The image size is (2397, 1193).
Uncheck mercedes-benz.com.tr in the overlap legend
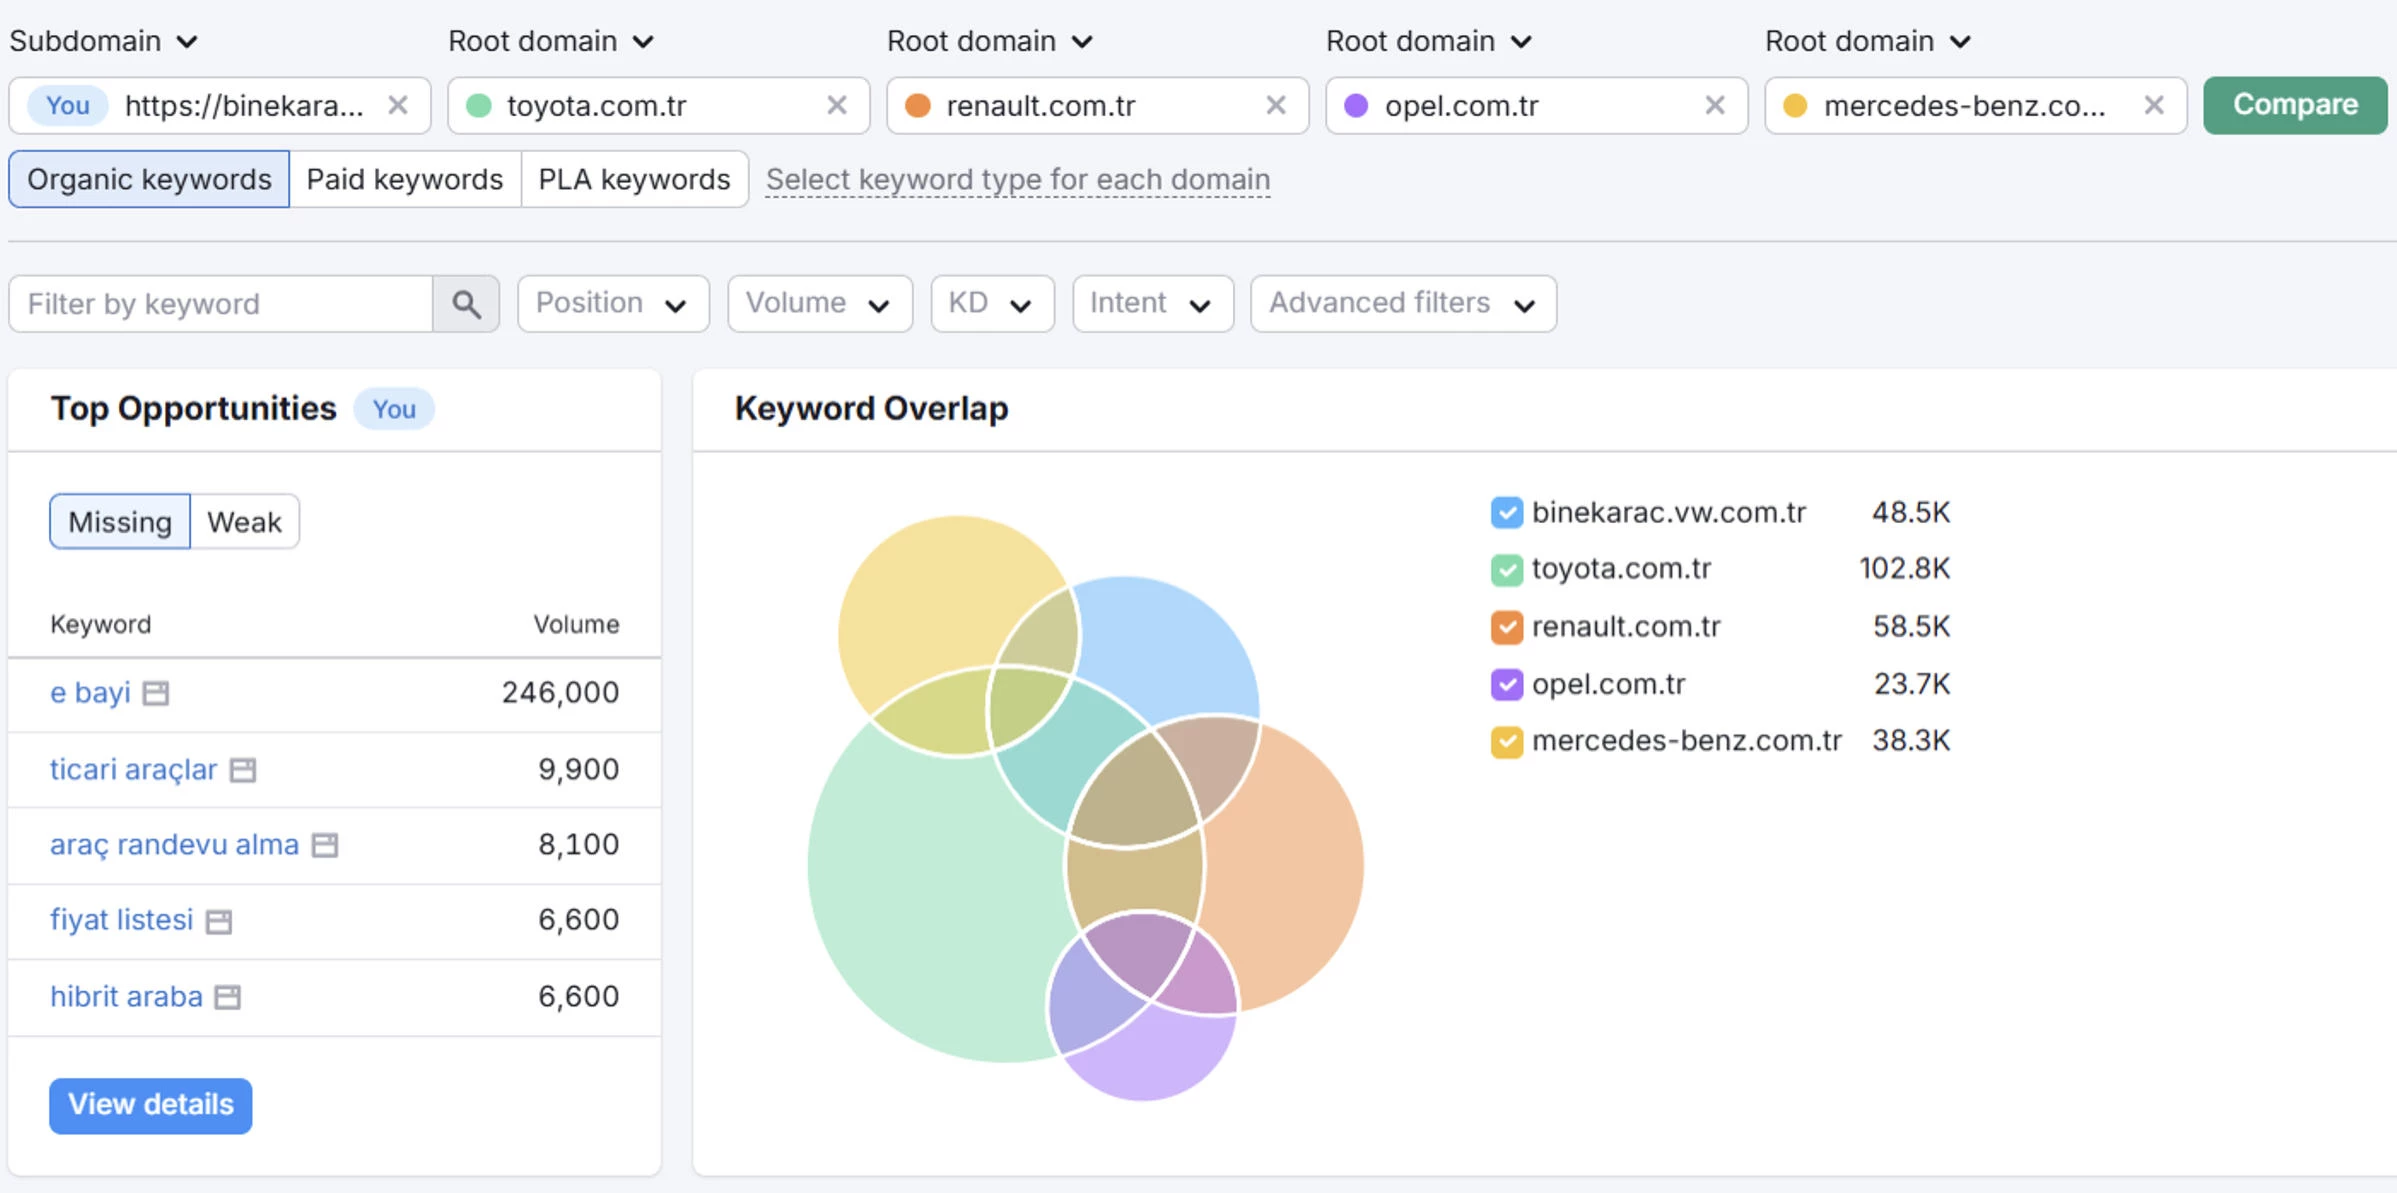1506,742
